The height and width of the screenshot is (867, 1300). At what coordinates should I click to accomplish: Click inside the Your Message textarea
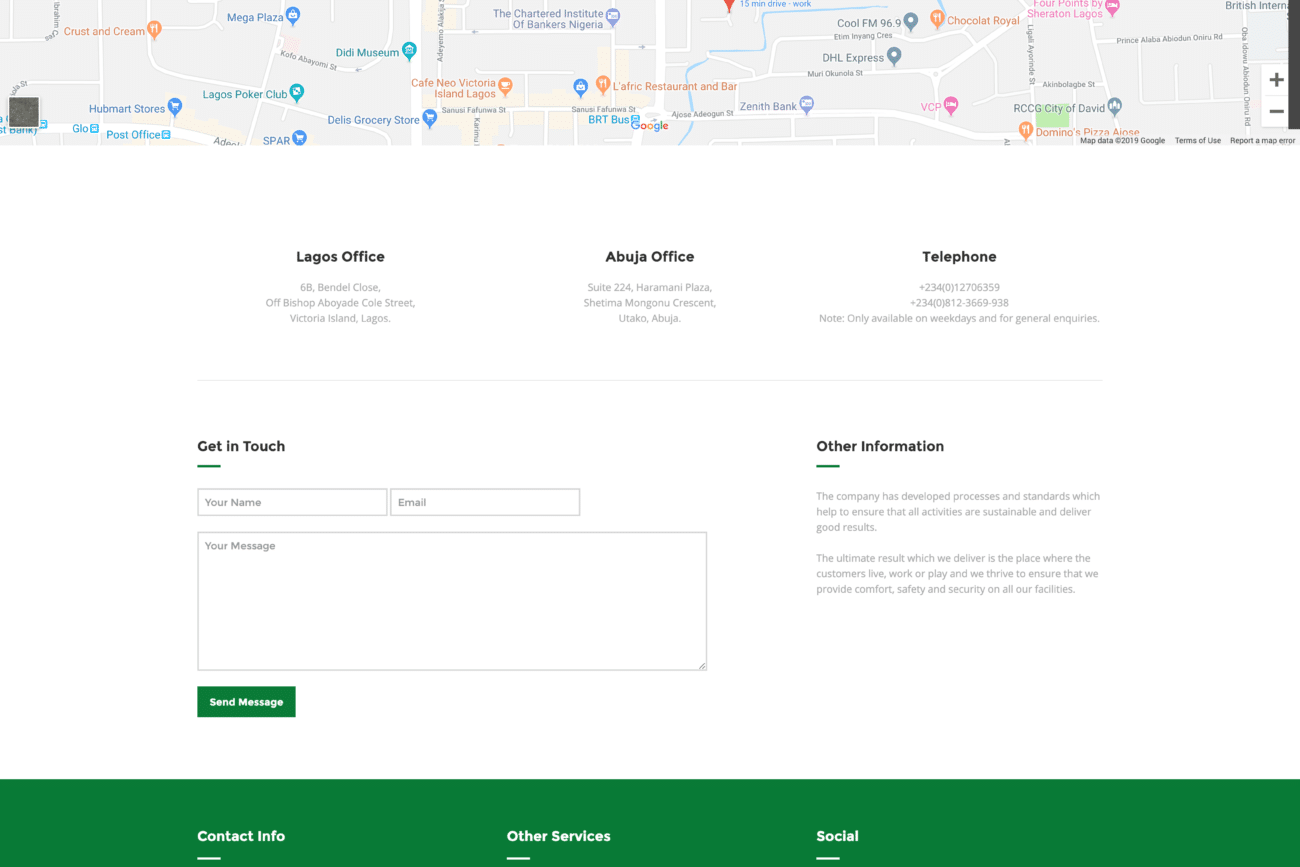(x=452, y=601)
